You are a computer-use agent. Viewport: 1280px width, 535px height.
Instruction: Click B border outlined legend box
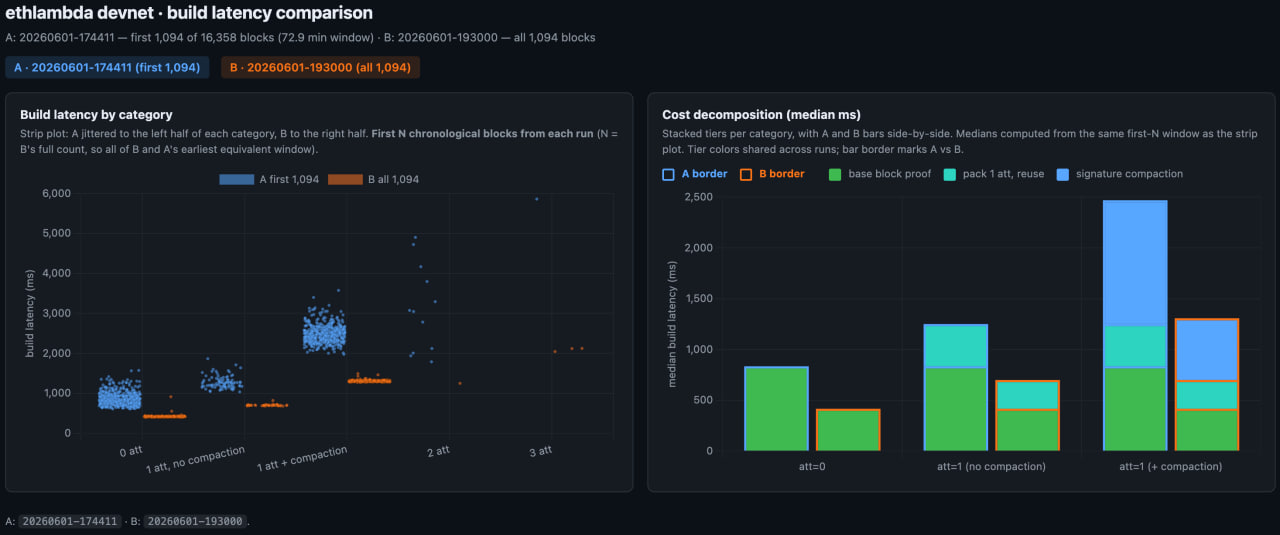tap(746, 174)
